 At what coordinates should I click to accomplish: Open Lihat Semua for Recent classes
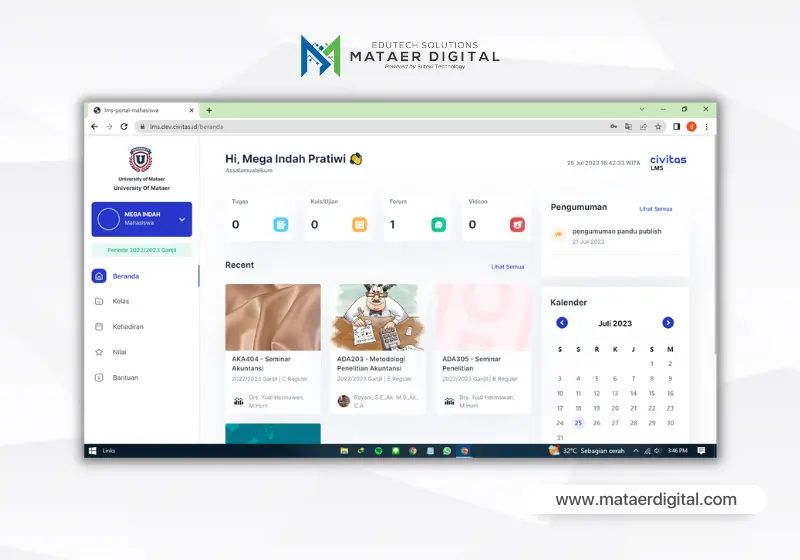pos(508,267)
